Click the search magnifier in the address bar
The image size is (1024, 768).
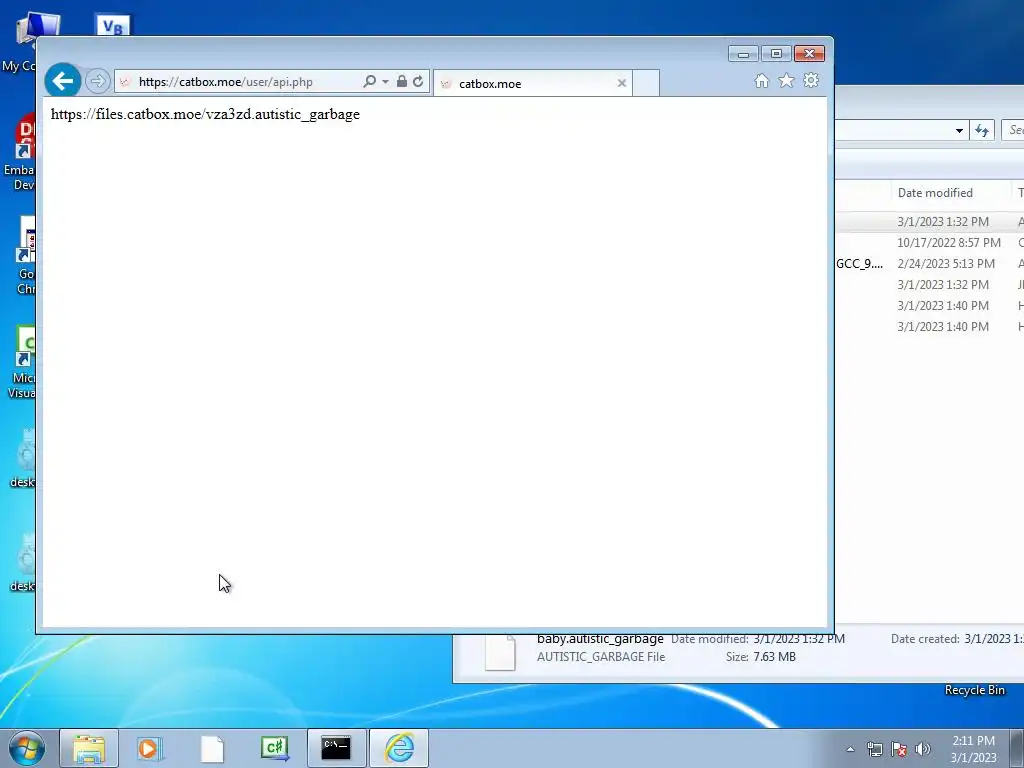[x=369, y=81]
